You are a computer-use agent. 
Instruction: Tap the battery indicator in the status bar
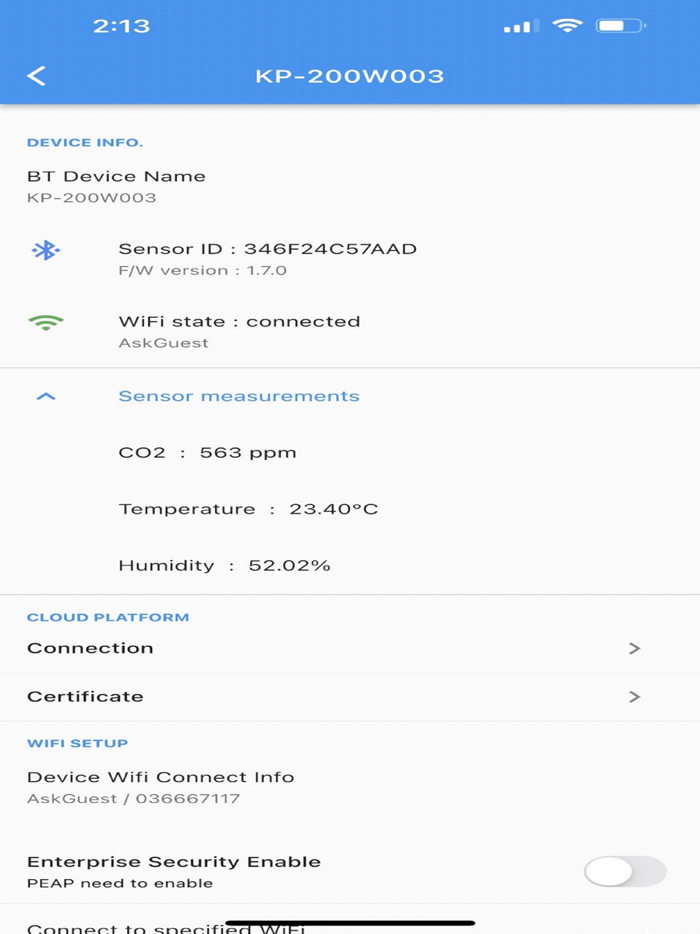click(620, 26)
